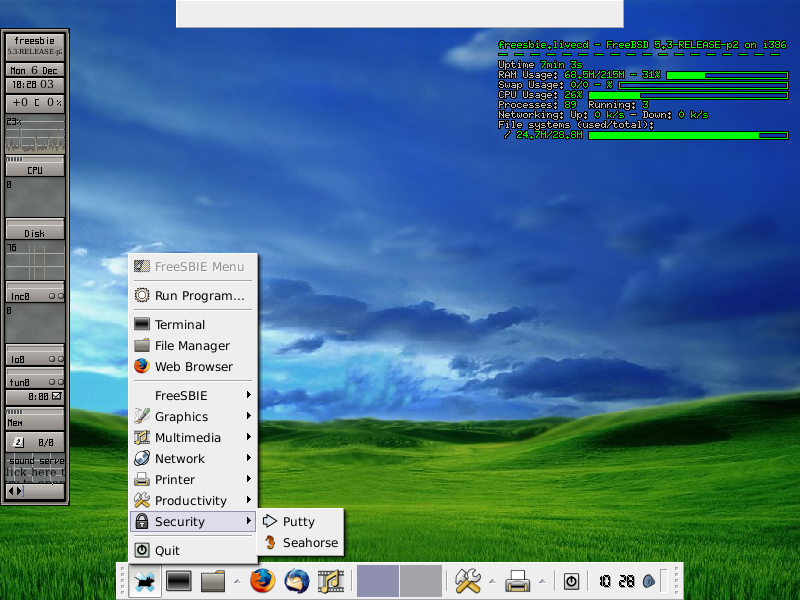
Task: Click the Uptime line in desktop stats
Action: 540,65
